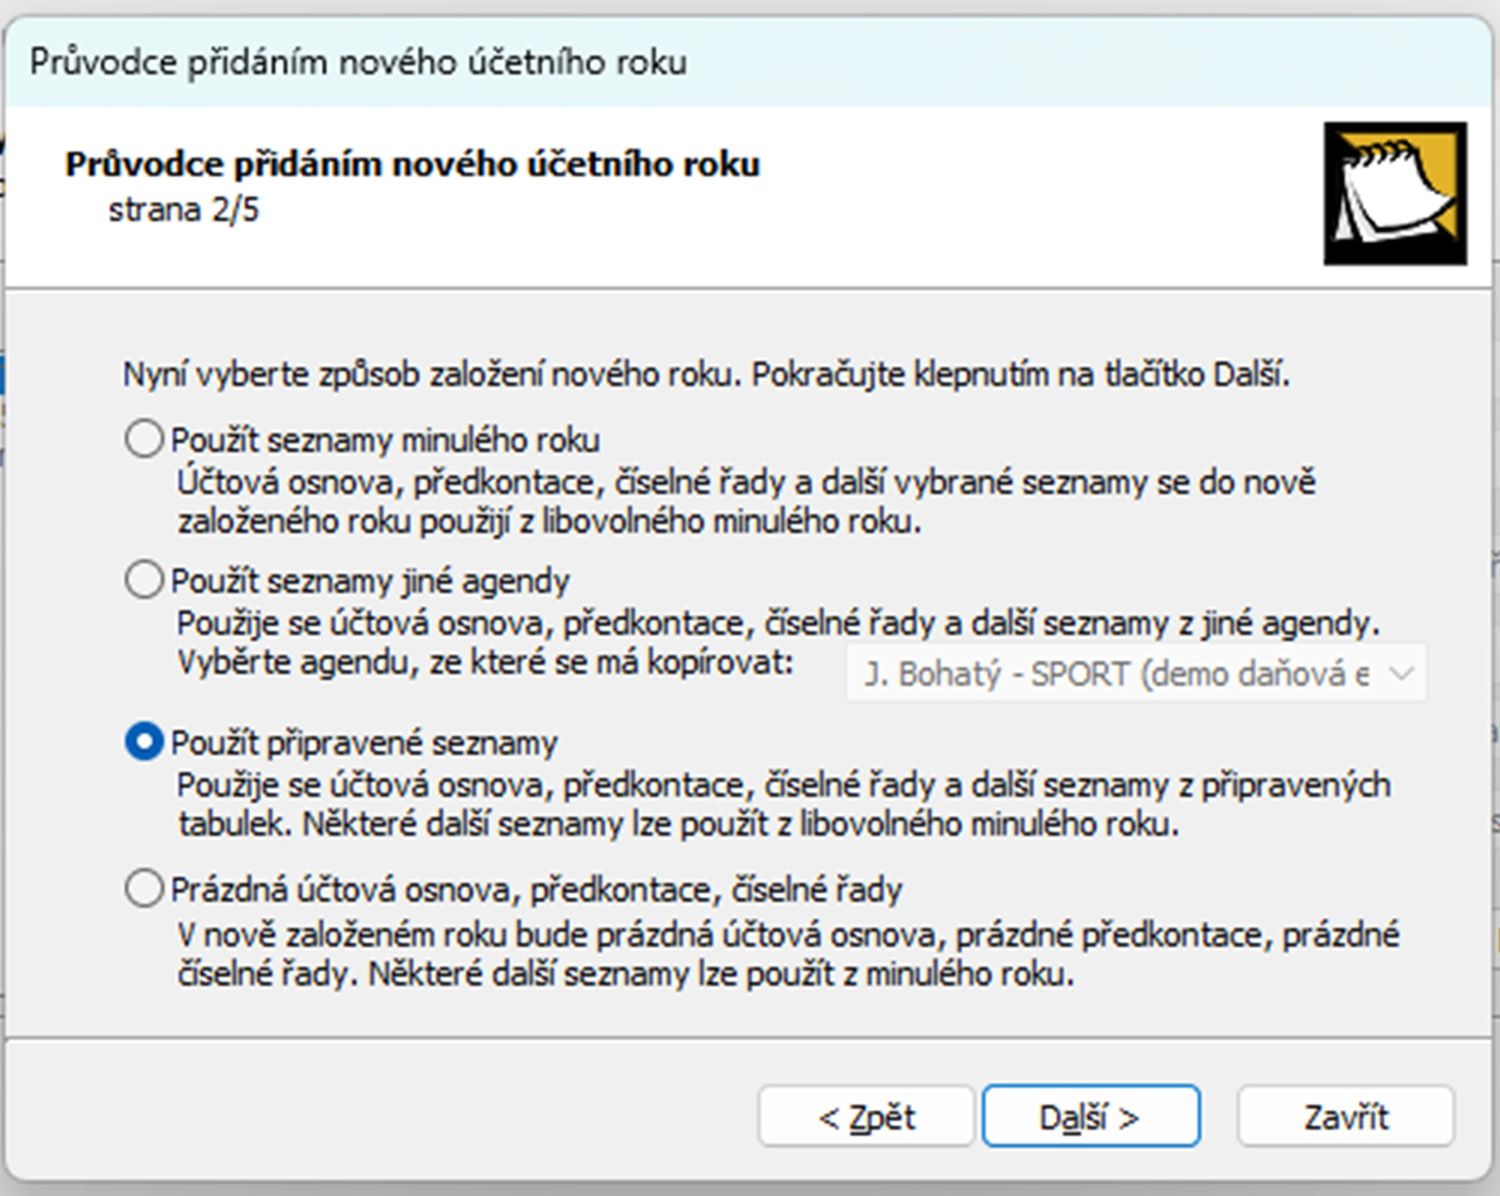Expand the agenda dropdown chevron arrow
The width and height of the screenshot is (1500, 1196).
point(1401,674)
